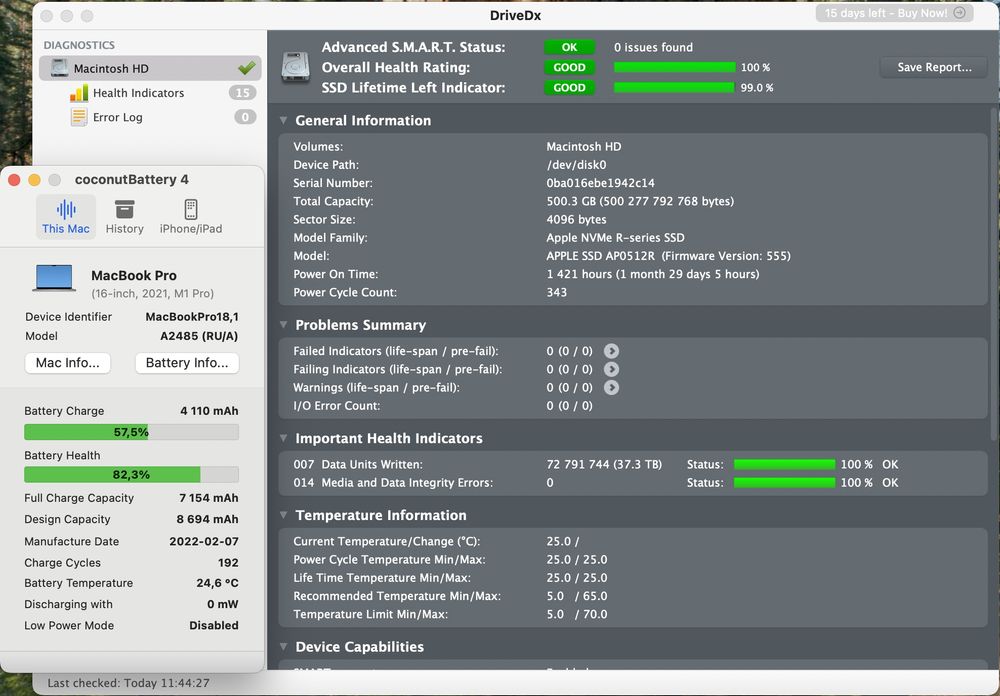Switch to This Mac tab in coconutBattery
1000x696 pixels.
(x=66, y=218)
